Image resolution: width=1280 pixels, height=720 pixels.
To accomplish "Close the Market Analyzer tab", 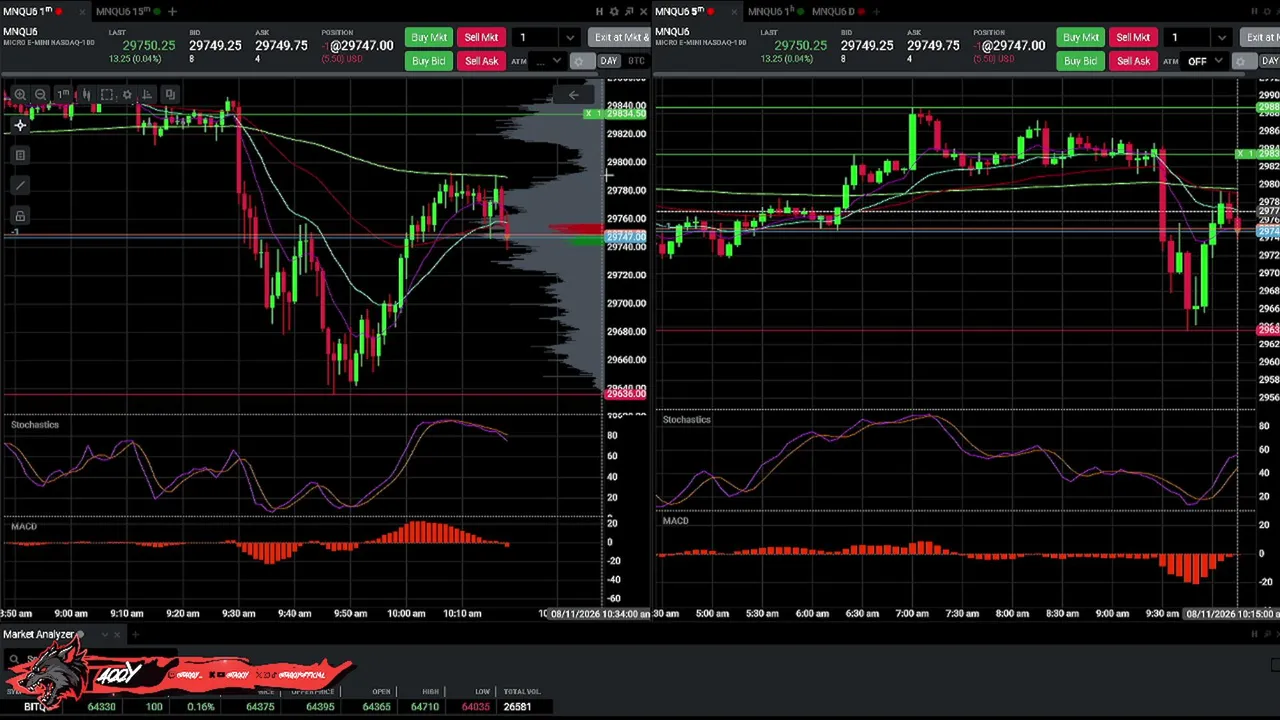I will tap(117, 635).
